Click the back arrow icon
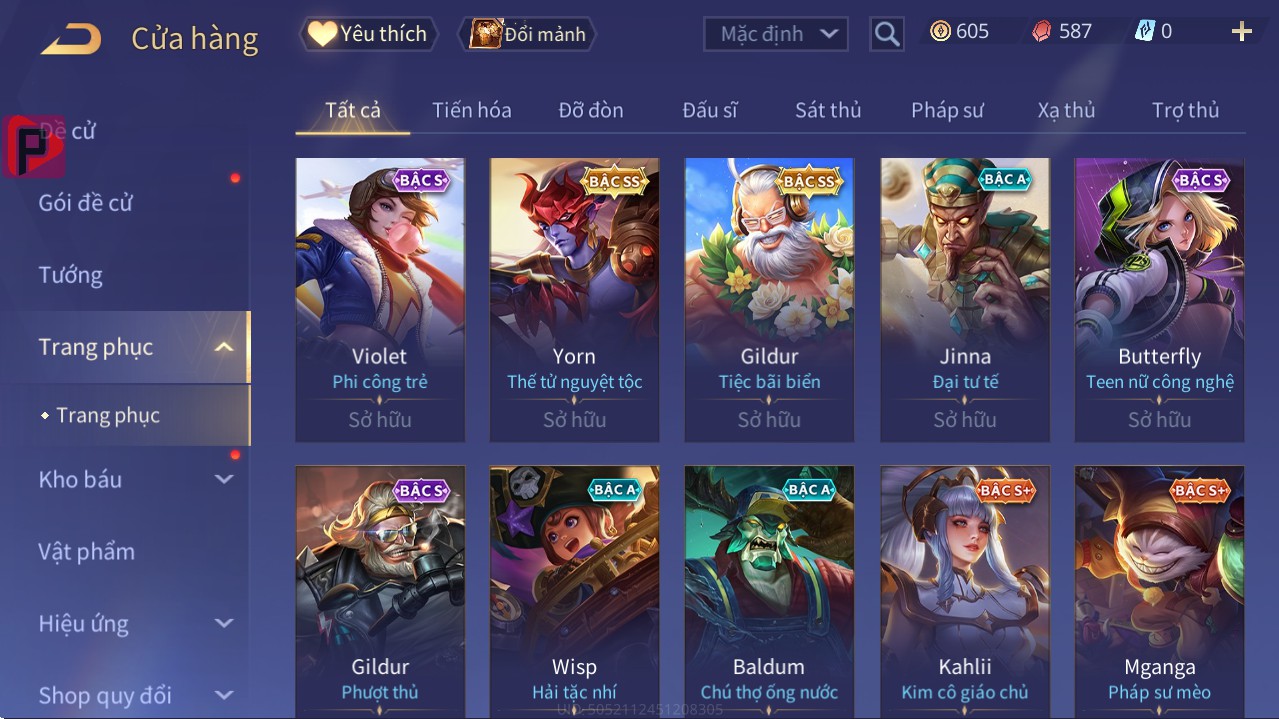The width and height of the screenshot is (1279, 719). coord(71,40)
